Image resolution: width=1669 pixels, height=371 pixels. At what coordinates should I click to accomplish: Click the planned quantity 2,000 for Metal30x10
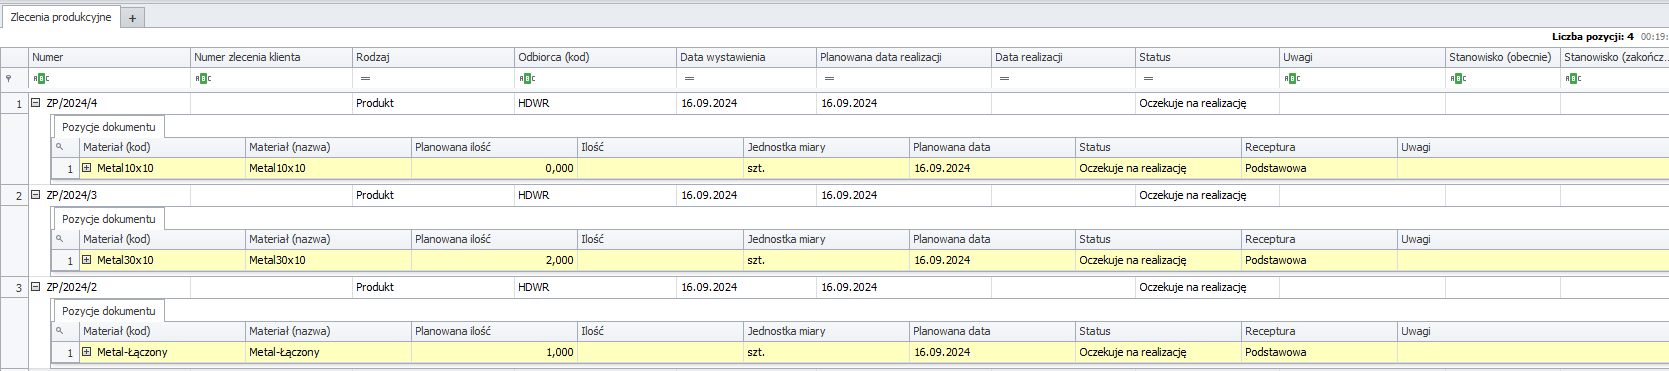[x=494, y=260]
